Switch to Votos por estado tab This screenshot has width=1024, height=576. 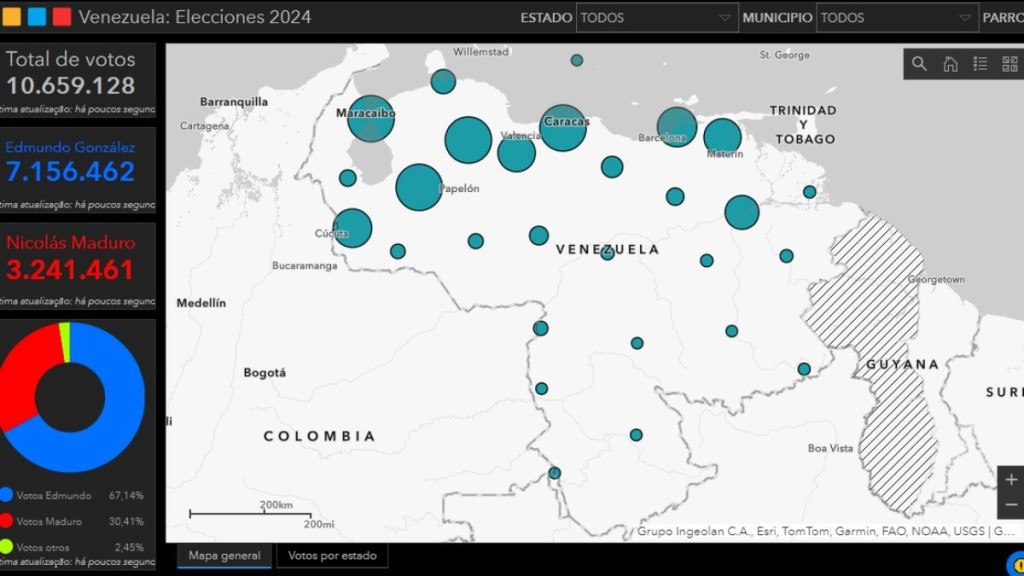(x=332, y=556)
